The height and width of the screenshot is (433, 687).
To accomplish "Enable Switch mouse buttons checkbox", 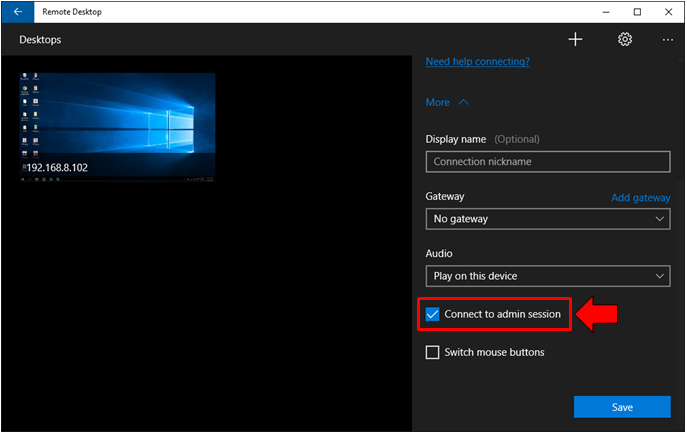I will point(432,352).
